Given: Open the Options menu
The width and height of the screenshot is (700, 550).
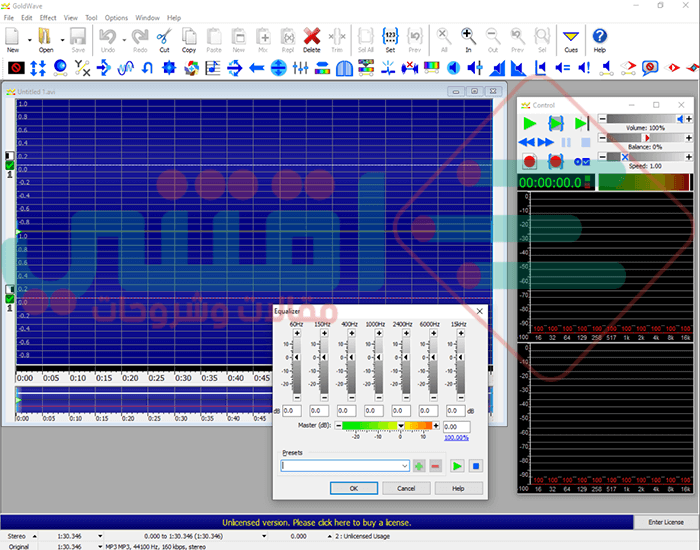Looking at the screenshot, I should pos(116,18).
